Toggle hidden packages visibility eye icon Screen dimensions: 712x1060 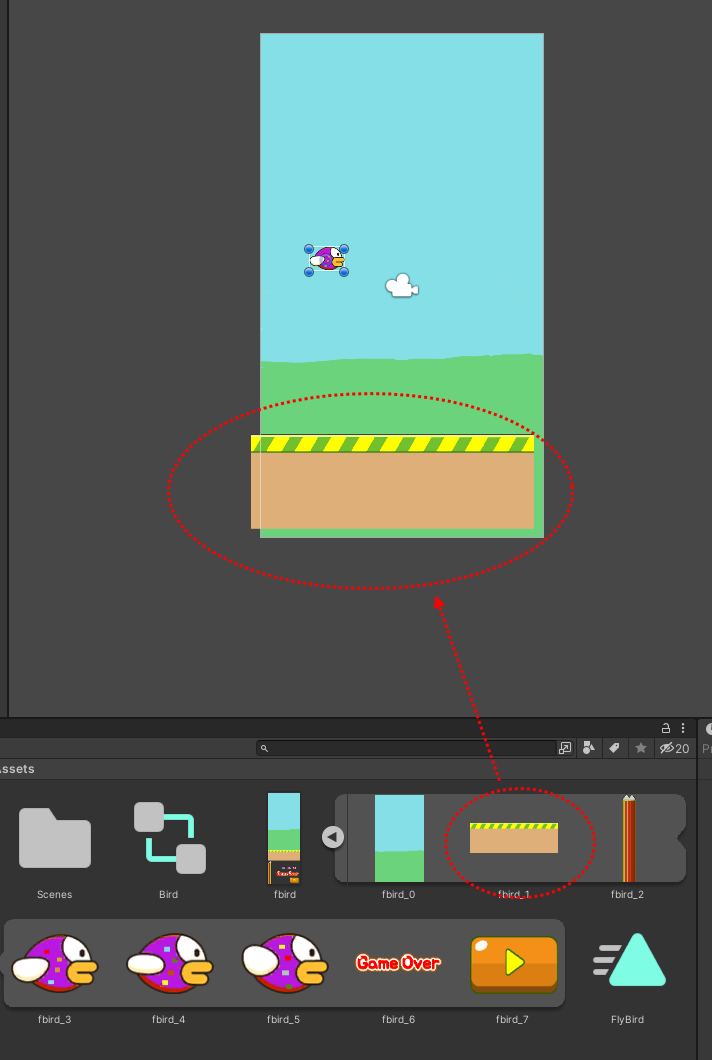[674, 748]
